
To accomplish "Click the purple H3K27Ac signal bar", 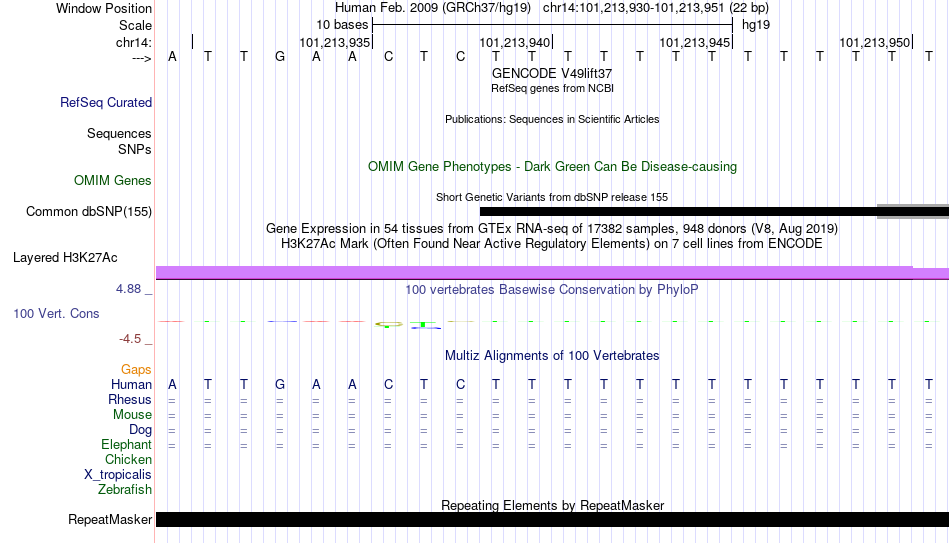I will click(x=553, y=273).
